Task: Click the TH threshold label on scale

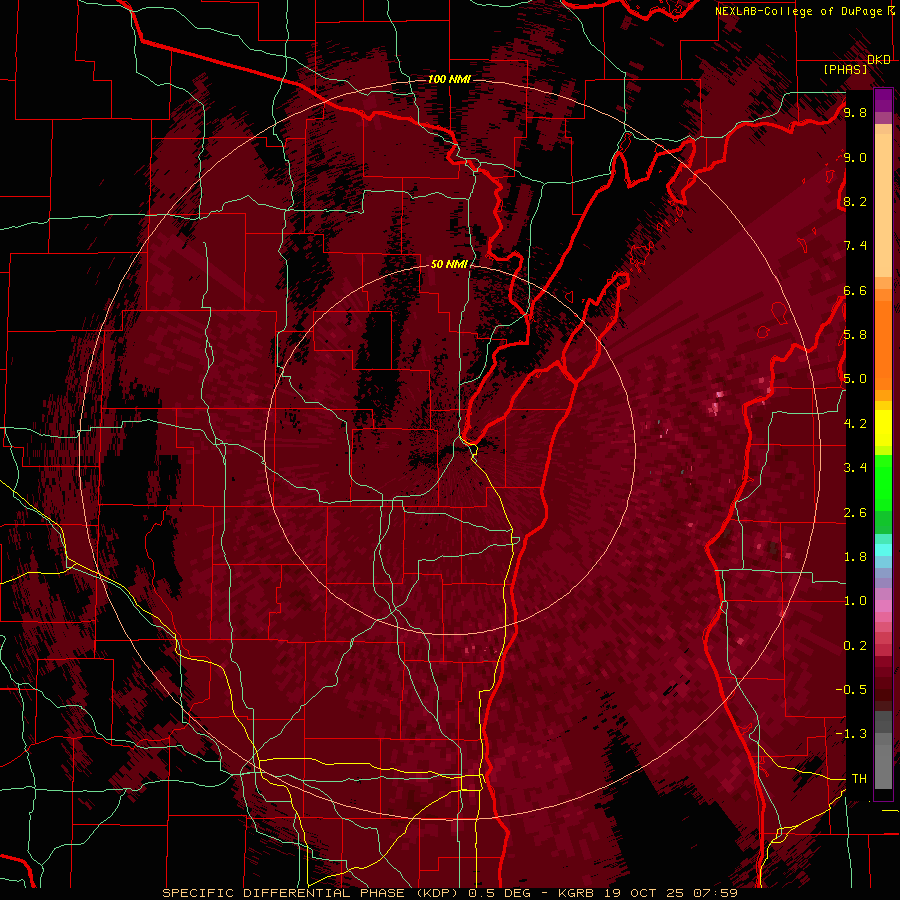Action: point(859,779)
